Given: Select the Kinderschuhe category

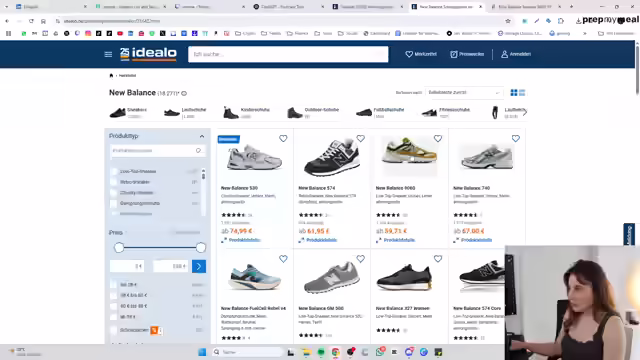Looking at the screenshot, I should click(x=246, y=112).
